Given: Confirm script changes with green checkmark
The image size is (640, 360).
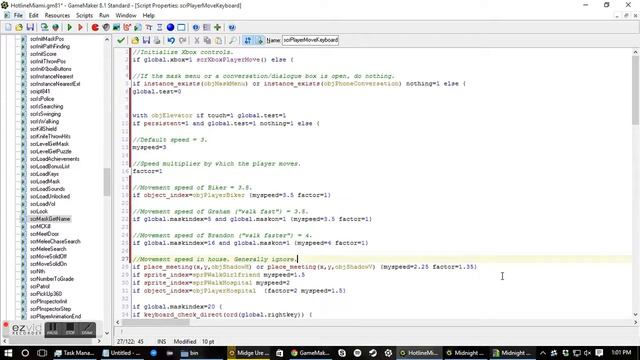Looking at the screenshot, I should (x=121, y=40).
